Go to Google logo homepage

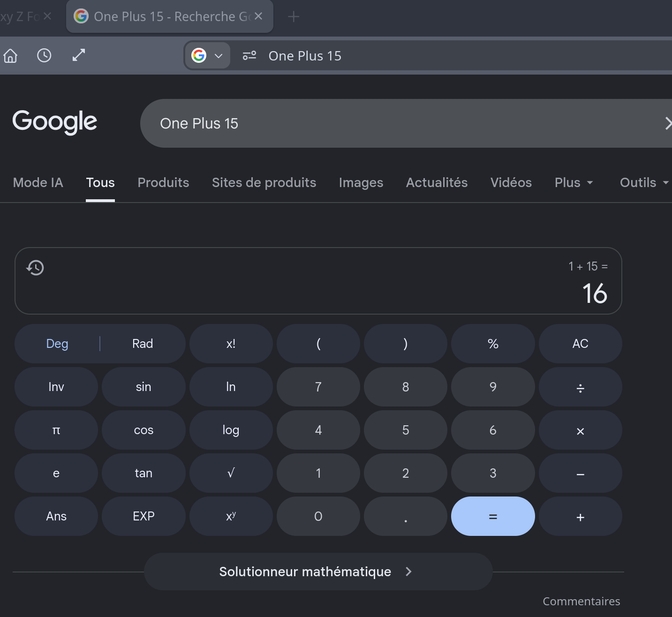click(55, 122)
